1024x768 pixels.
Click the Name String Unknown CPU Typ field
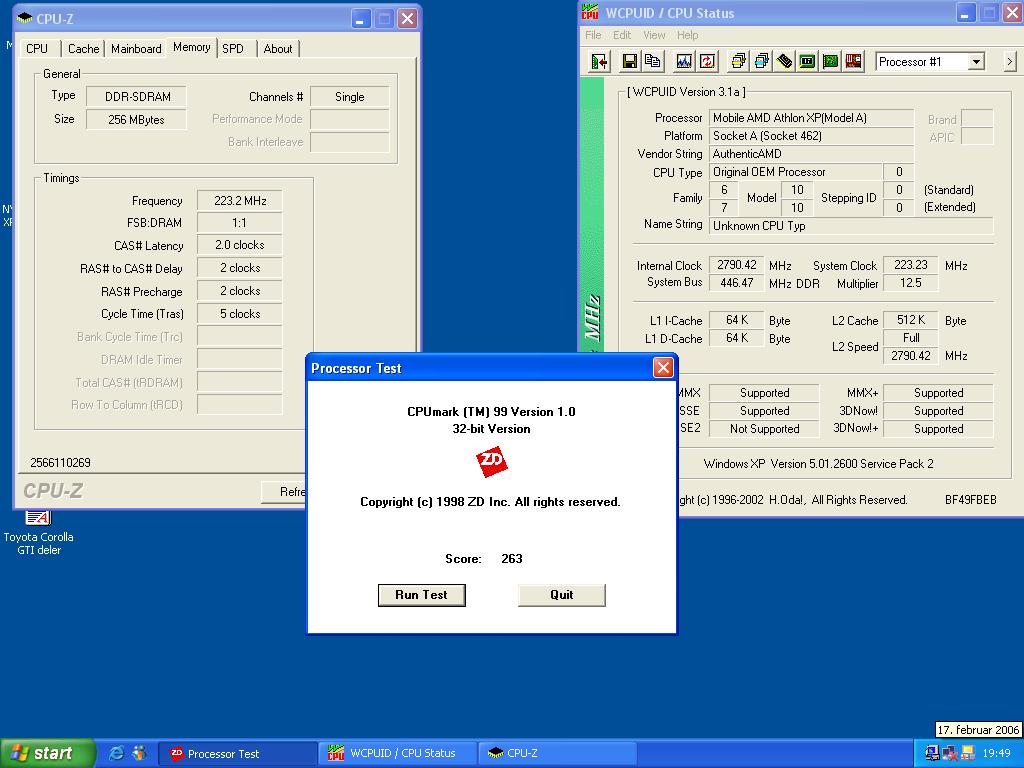(851, 226)
